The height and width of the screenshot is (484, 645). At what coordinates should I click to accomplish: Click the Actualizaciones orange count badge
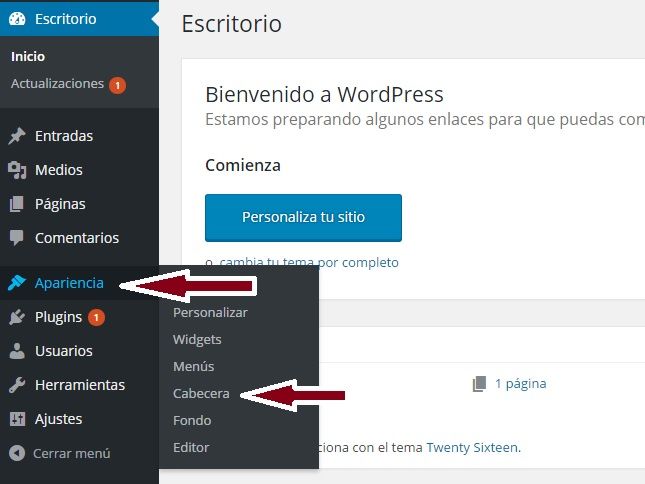(x=117, y=85)
